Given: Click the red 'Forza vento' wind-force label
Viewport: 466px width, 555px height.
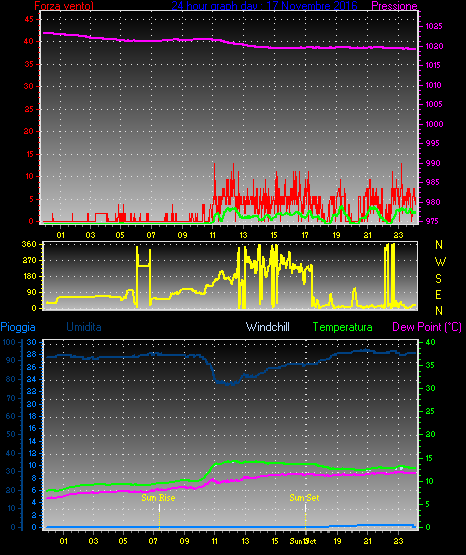Looking at the screenshot, I should 64,5.
